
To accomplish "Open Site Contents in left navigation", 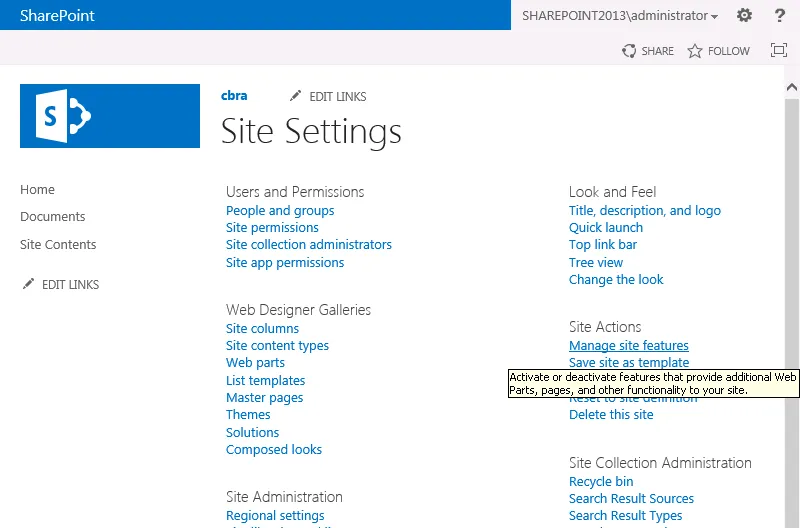I will point(58,244).
